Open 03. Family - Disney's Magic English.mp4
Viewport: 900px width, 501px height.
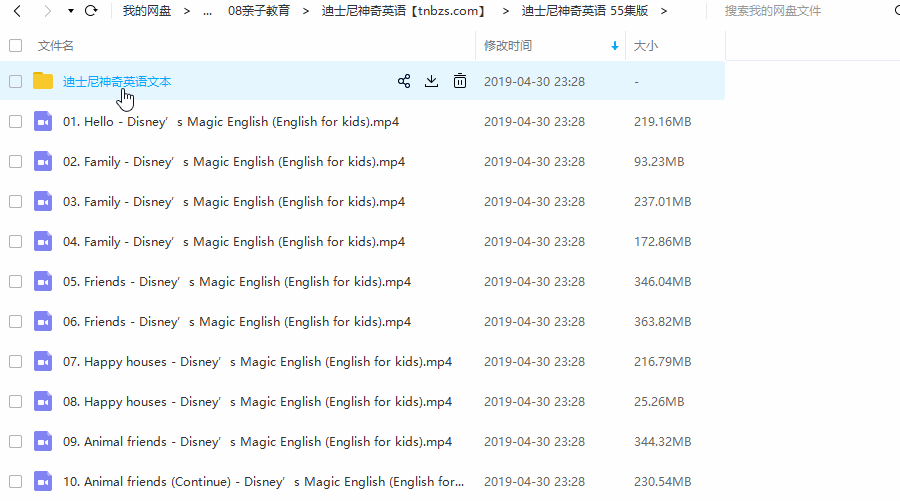coord(234,201)
